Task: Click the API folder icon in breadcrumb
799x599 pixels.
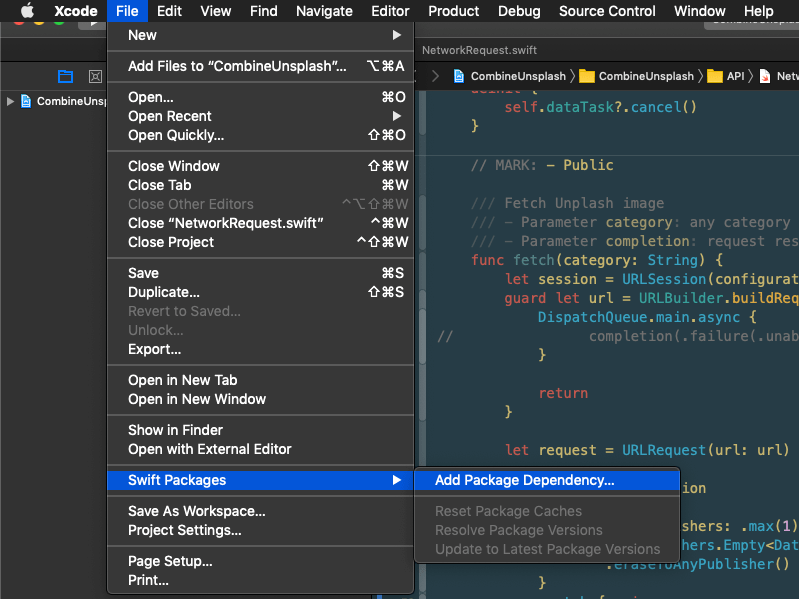Action: [x=715, y=76]
